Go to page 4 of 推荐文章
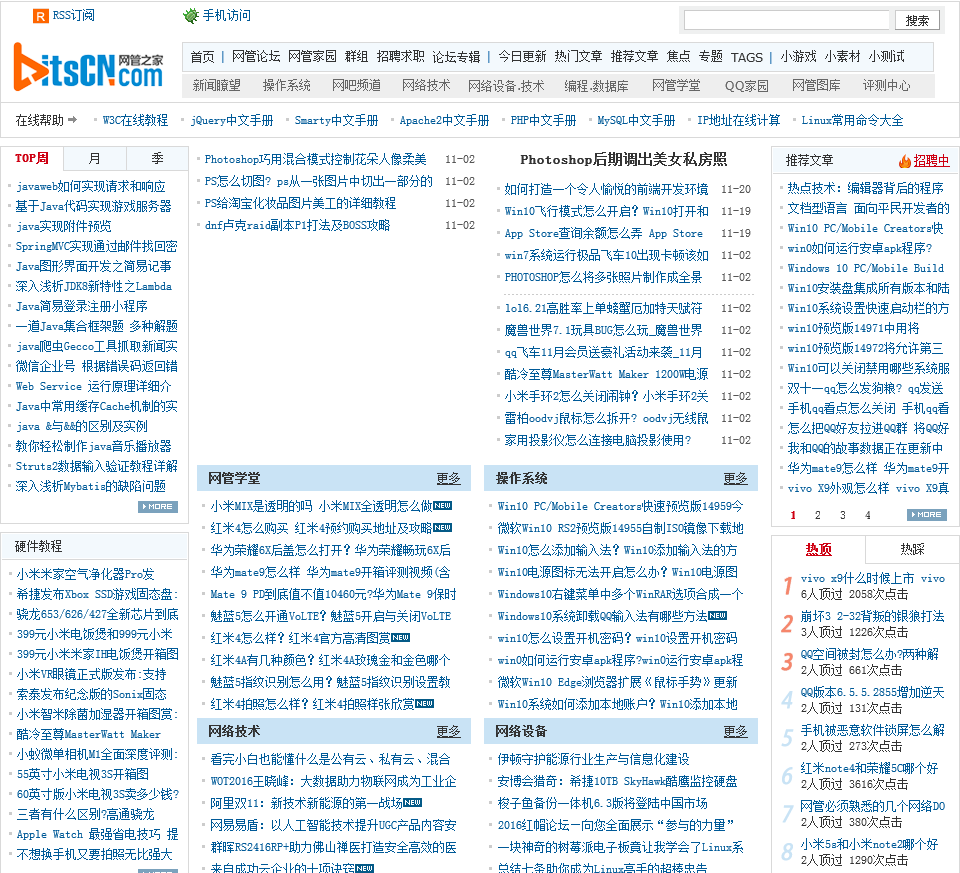Screen dimensions: 960x873 pyautogui.click(x=868, y=515)
